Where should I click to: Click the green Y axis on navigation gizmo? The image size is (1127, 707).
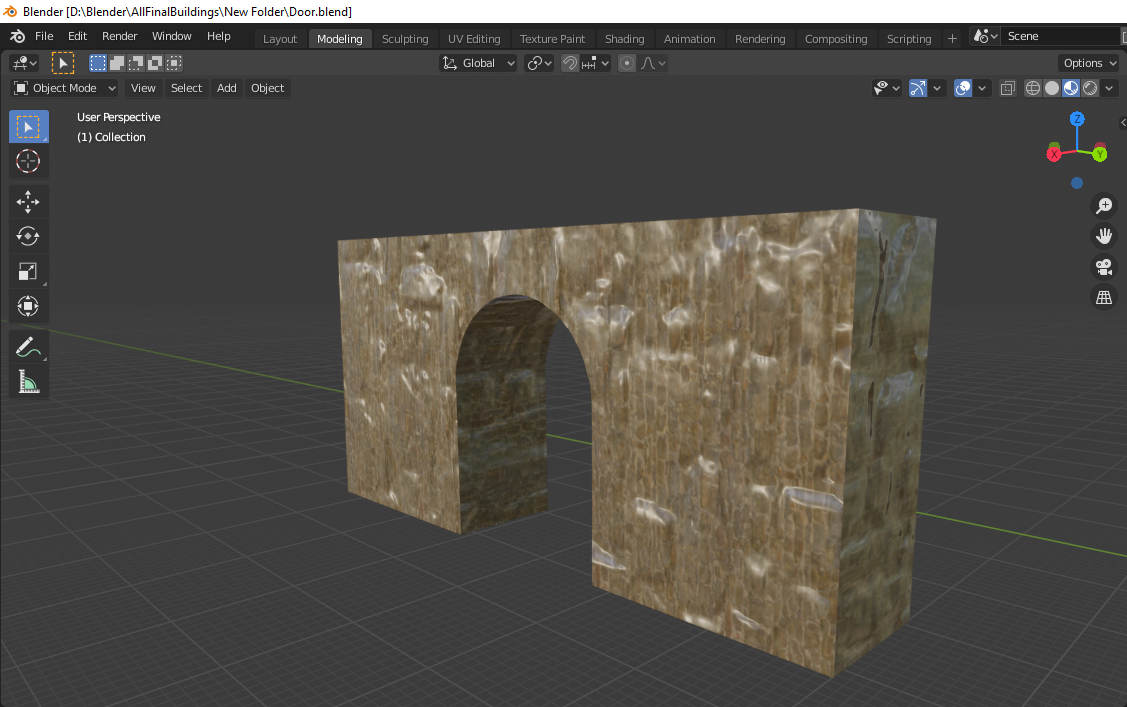coord(1100,154)
